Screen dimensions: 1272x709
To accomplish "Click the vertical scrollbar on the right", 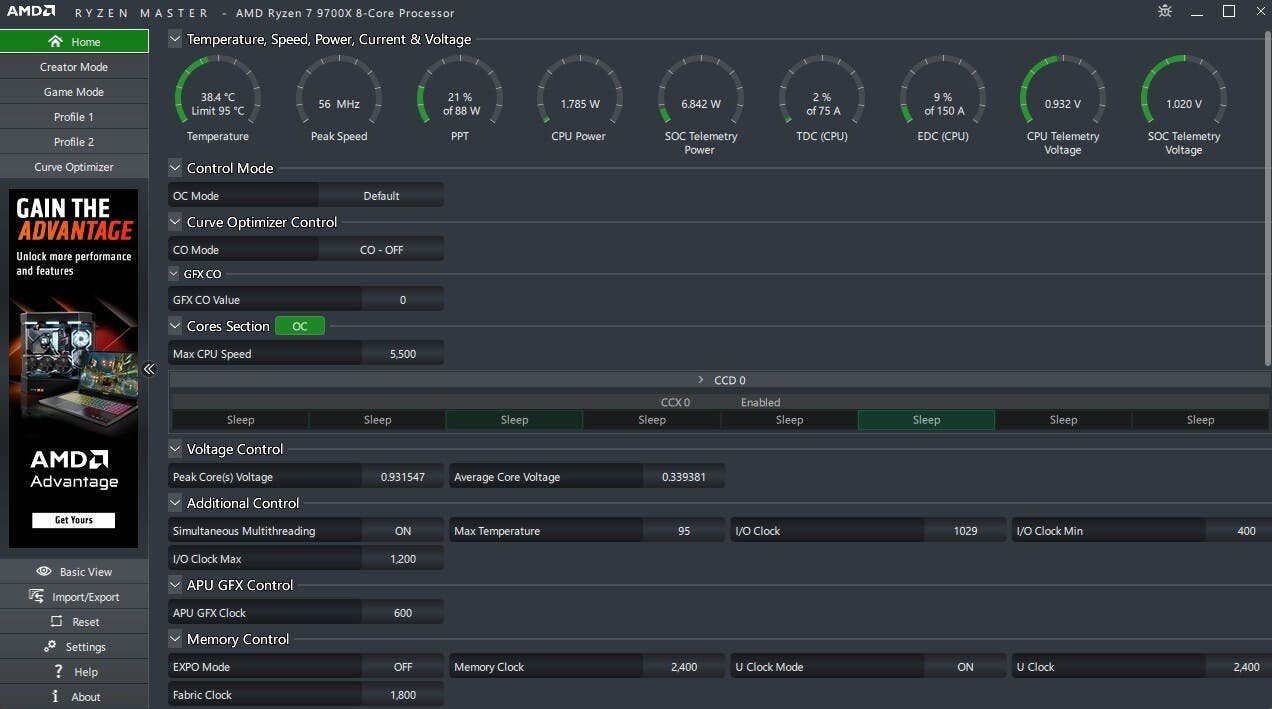I will coord(1268,200).
